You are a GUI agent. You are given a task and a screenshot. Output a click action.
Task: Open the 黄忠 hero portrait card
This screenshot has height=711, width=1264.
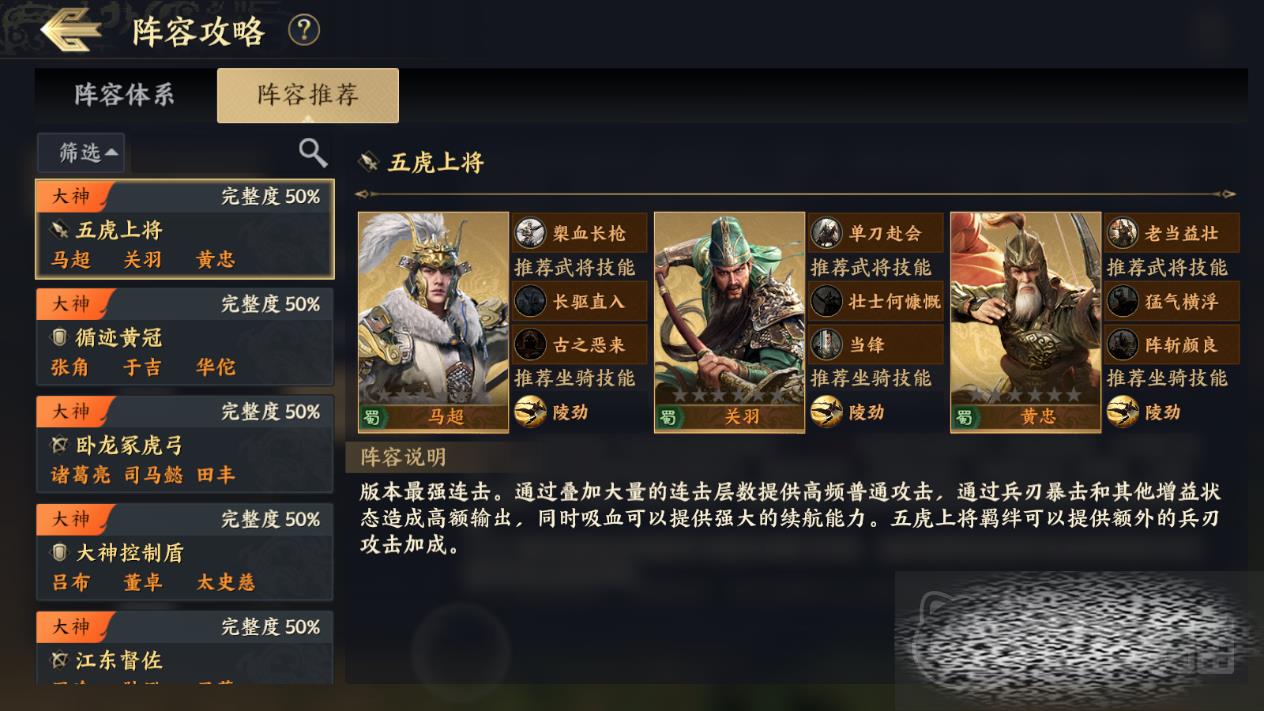(x=1025, y=322)
